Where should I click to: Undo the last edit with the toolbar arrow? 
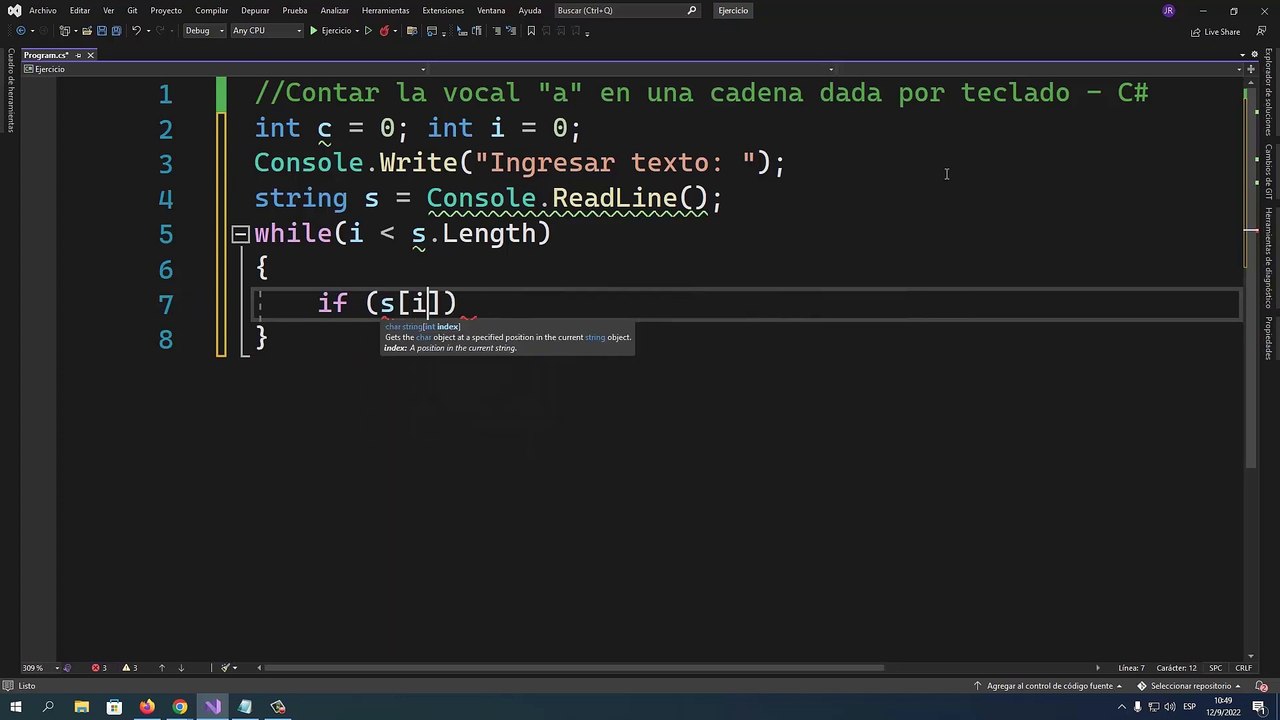[136, 30]
